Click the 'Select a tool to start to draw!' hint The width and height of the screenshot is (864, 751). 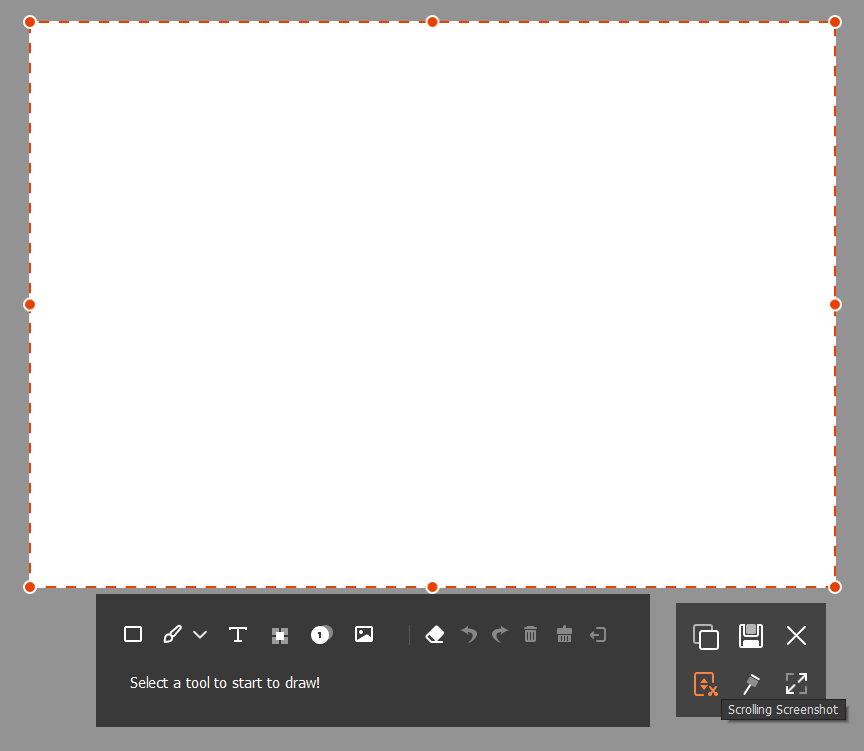point(225,683)
